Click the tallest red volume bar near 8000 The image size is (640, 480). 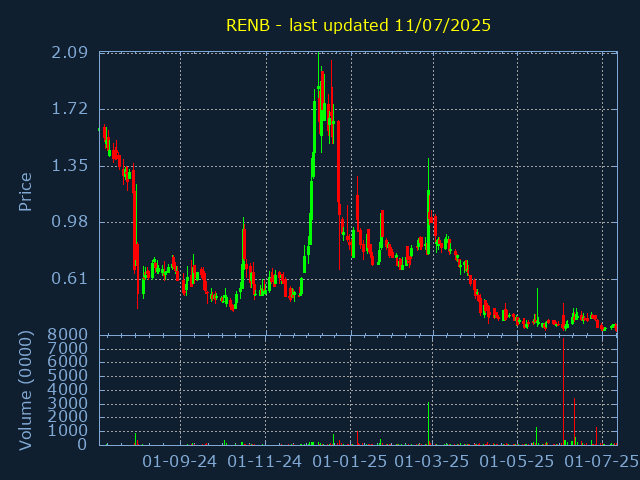click(563, 391)
